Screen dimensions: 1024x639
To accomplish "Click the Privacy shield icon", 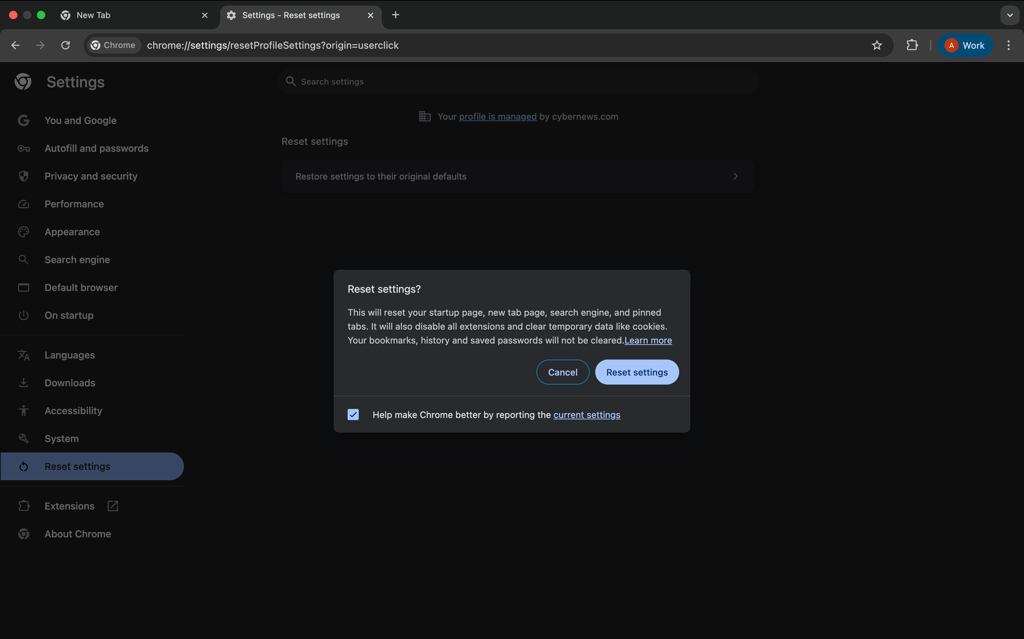I will coord(24,176).
